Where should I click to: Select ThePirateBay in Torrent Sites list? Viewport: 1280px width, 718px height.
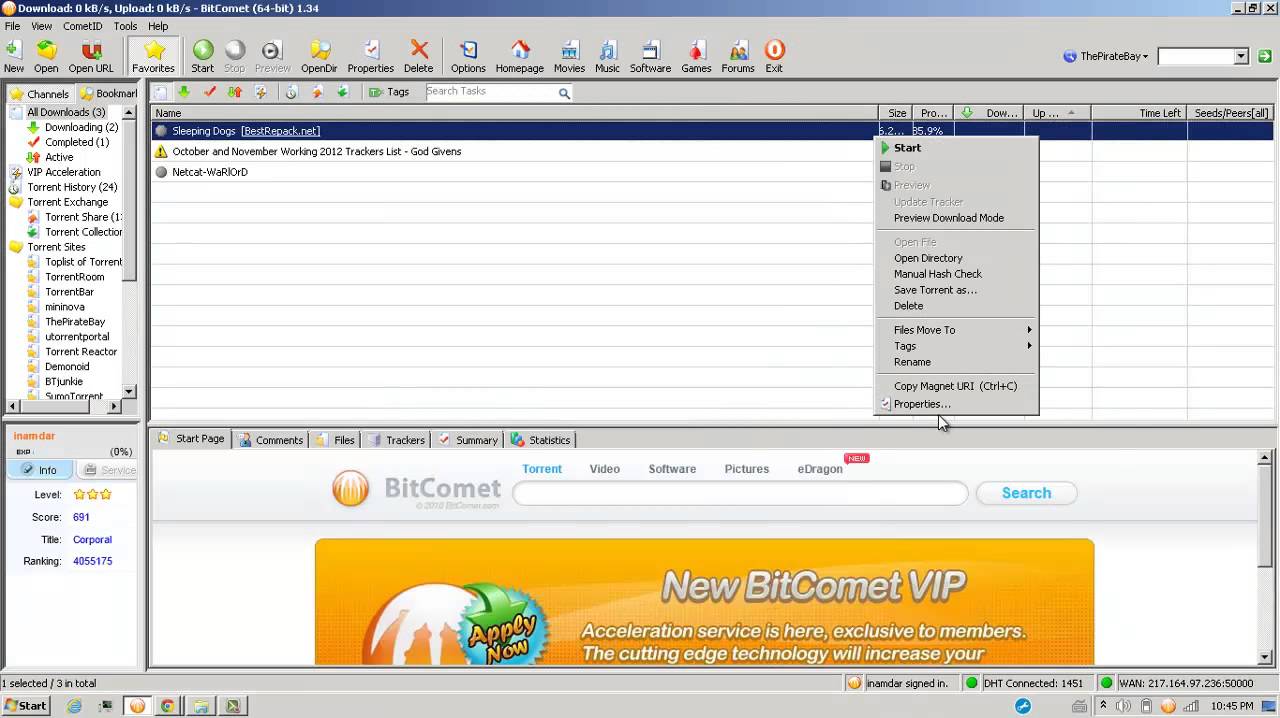[75, 322]
